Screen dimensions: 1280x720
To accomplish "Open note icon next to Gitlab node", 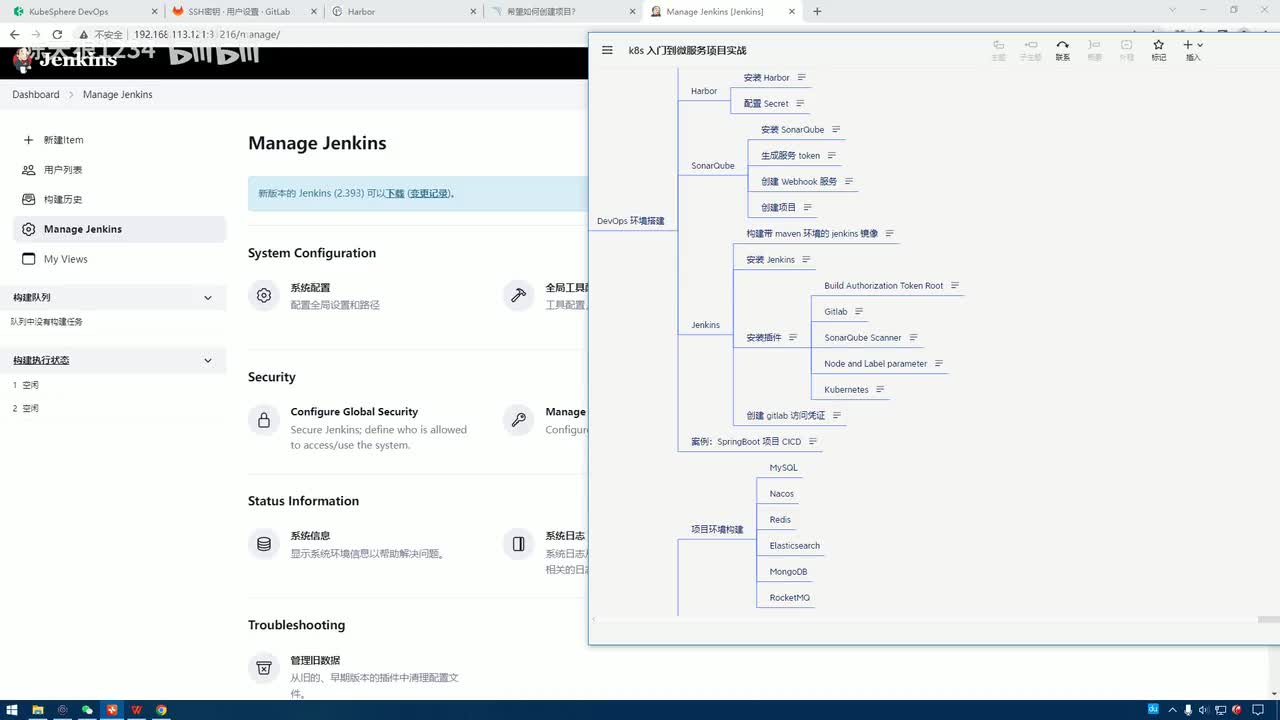I will pyautogui.click(x=858, y=311).
